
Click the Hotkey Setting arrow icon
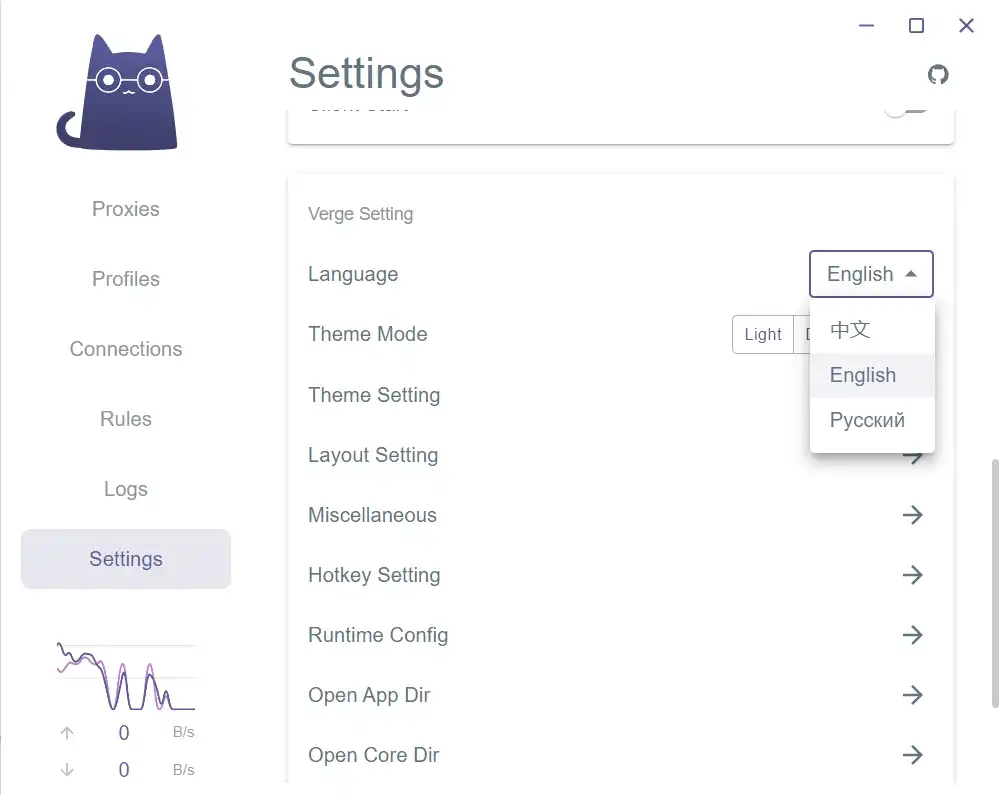coord(912,575)
